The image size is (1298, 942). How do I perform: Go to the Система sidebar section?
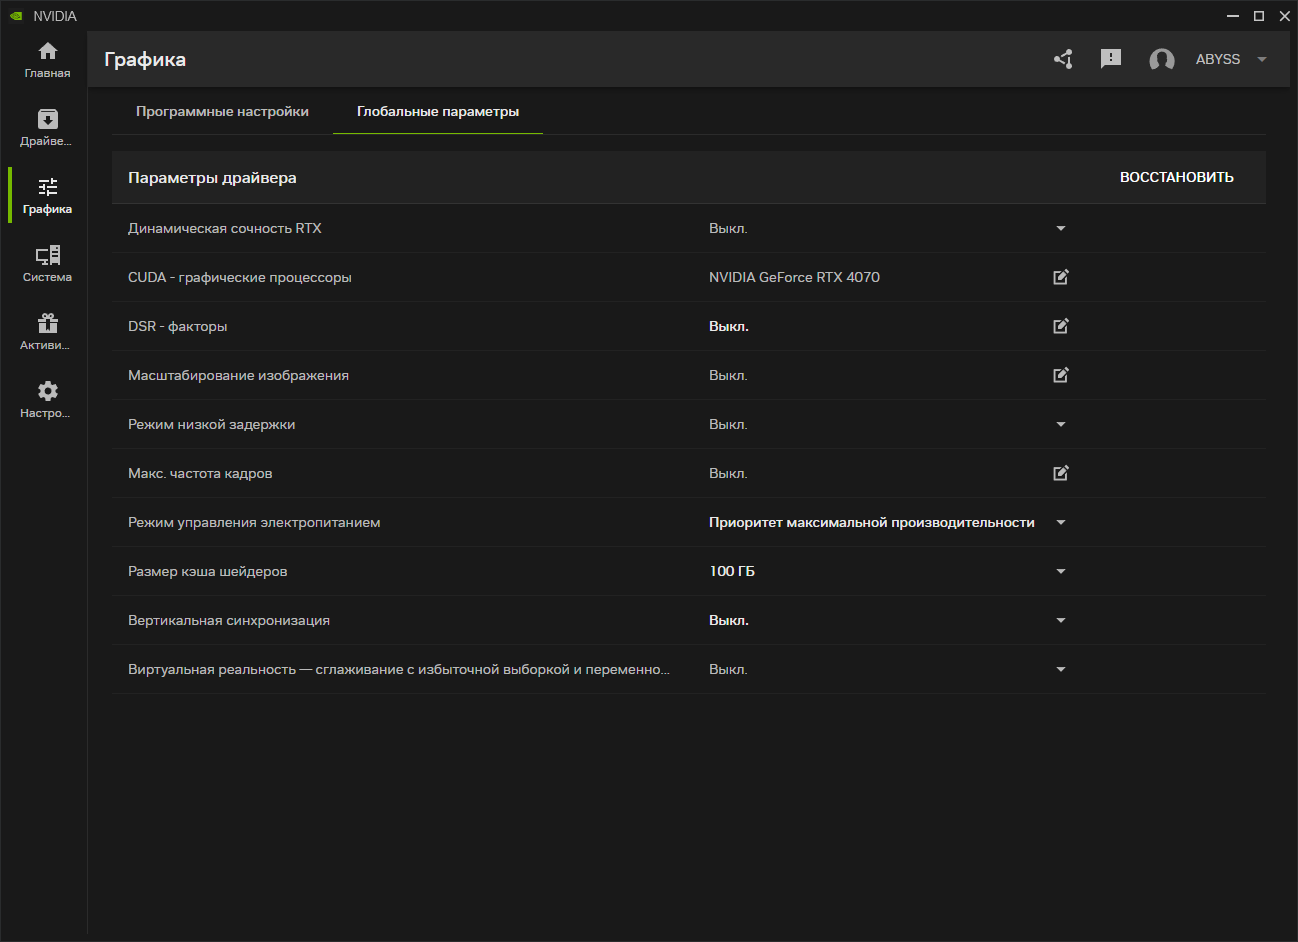(x=47, y=263)
